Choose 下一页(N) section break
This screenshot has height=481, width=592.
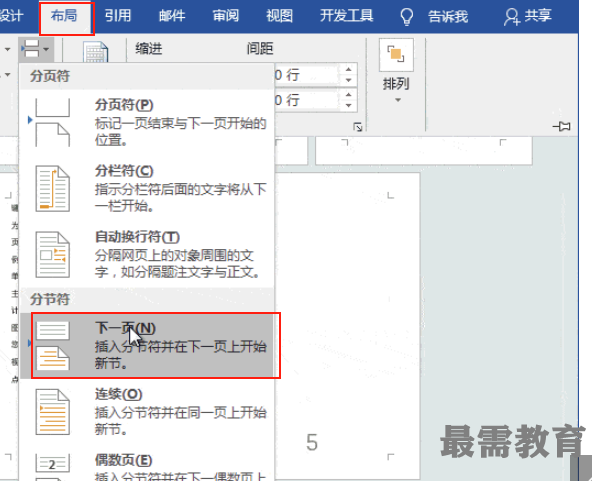(x=147, y=345)
